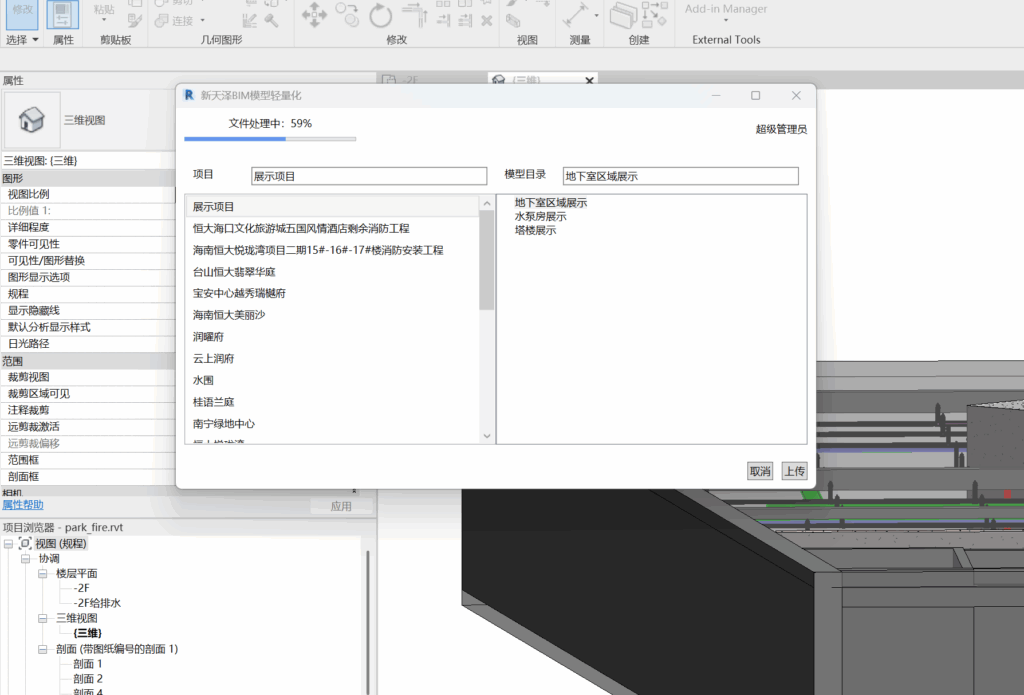
Task: Select the Modify tool in ribbon
Action: click(x=22, y=14)
